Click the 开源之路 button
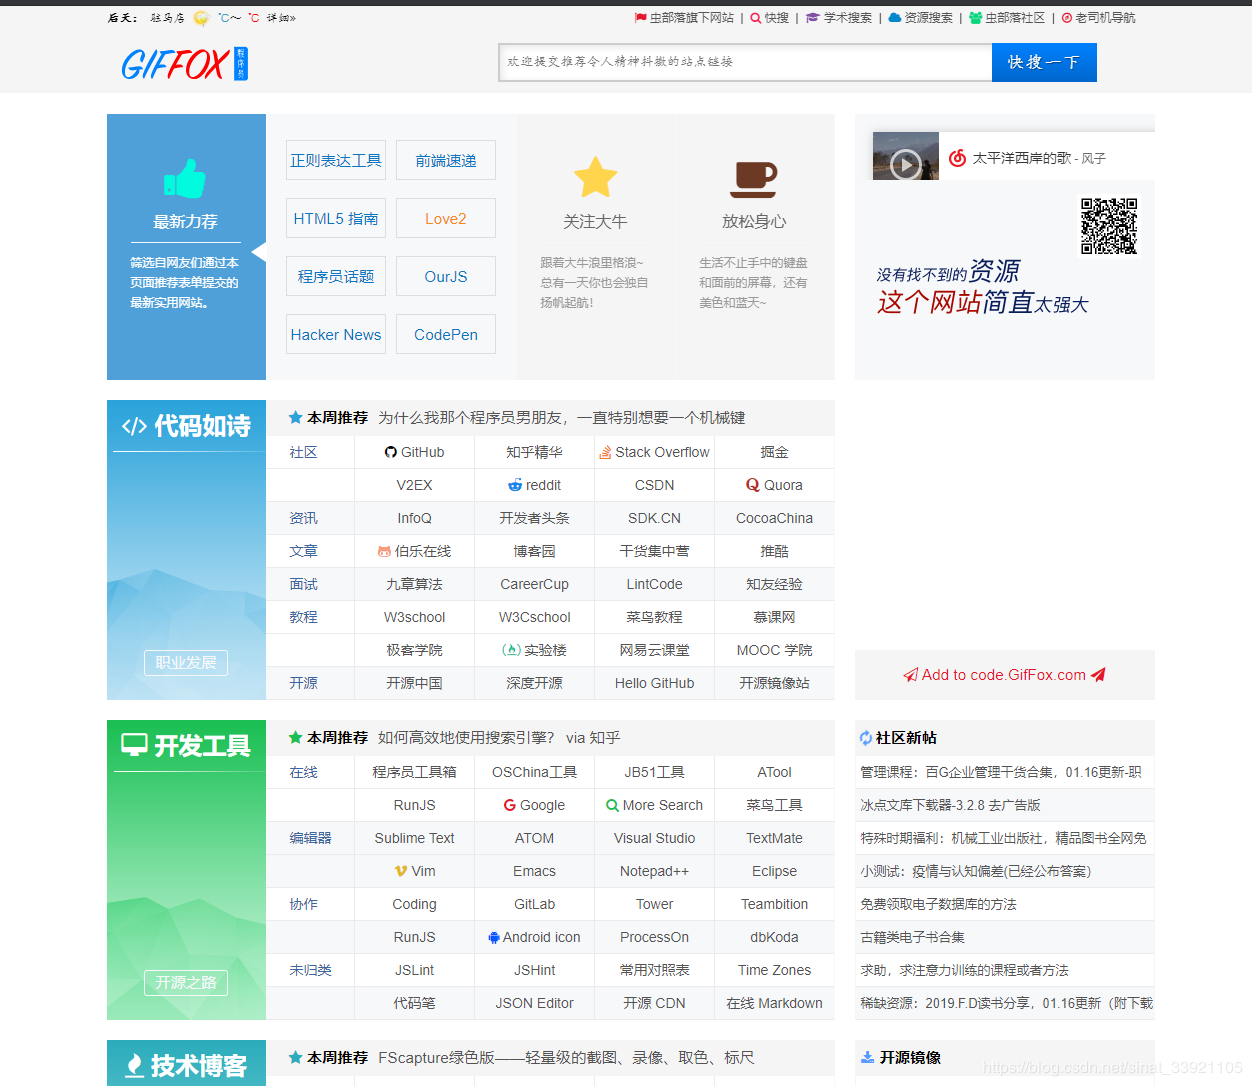 tap(186, 983)
